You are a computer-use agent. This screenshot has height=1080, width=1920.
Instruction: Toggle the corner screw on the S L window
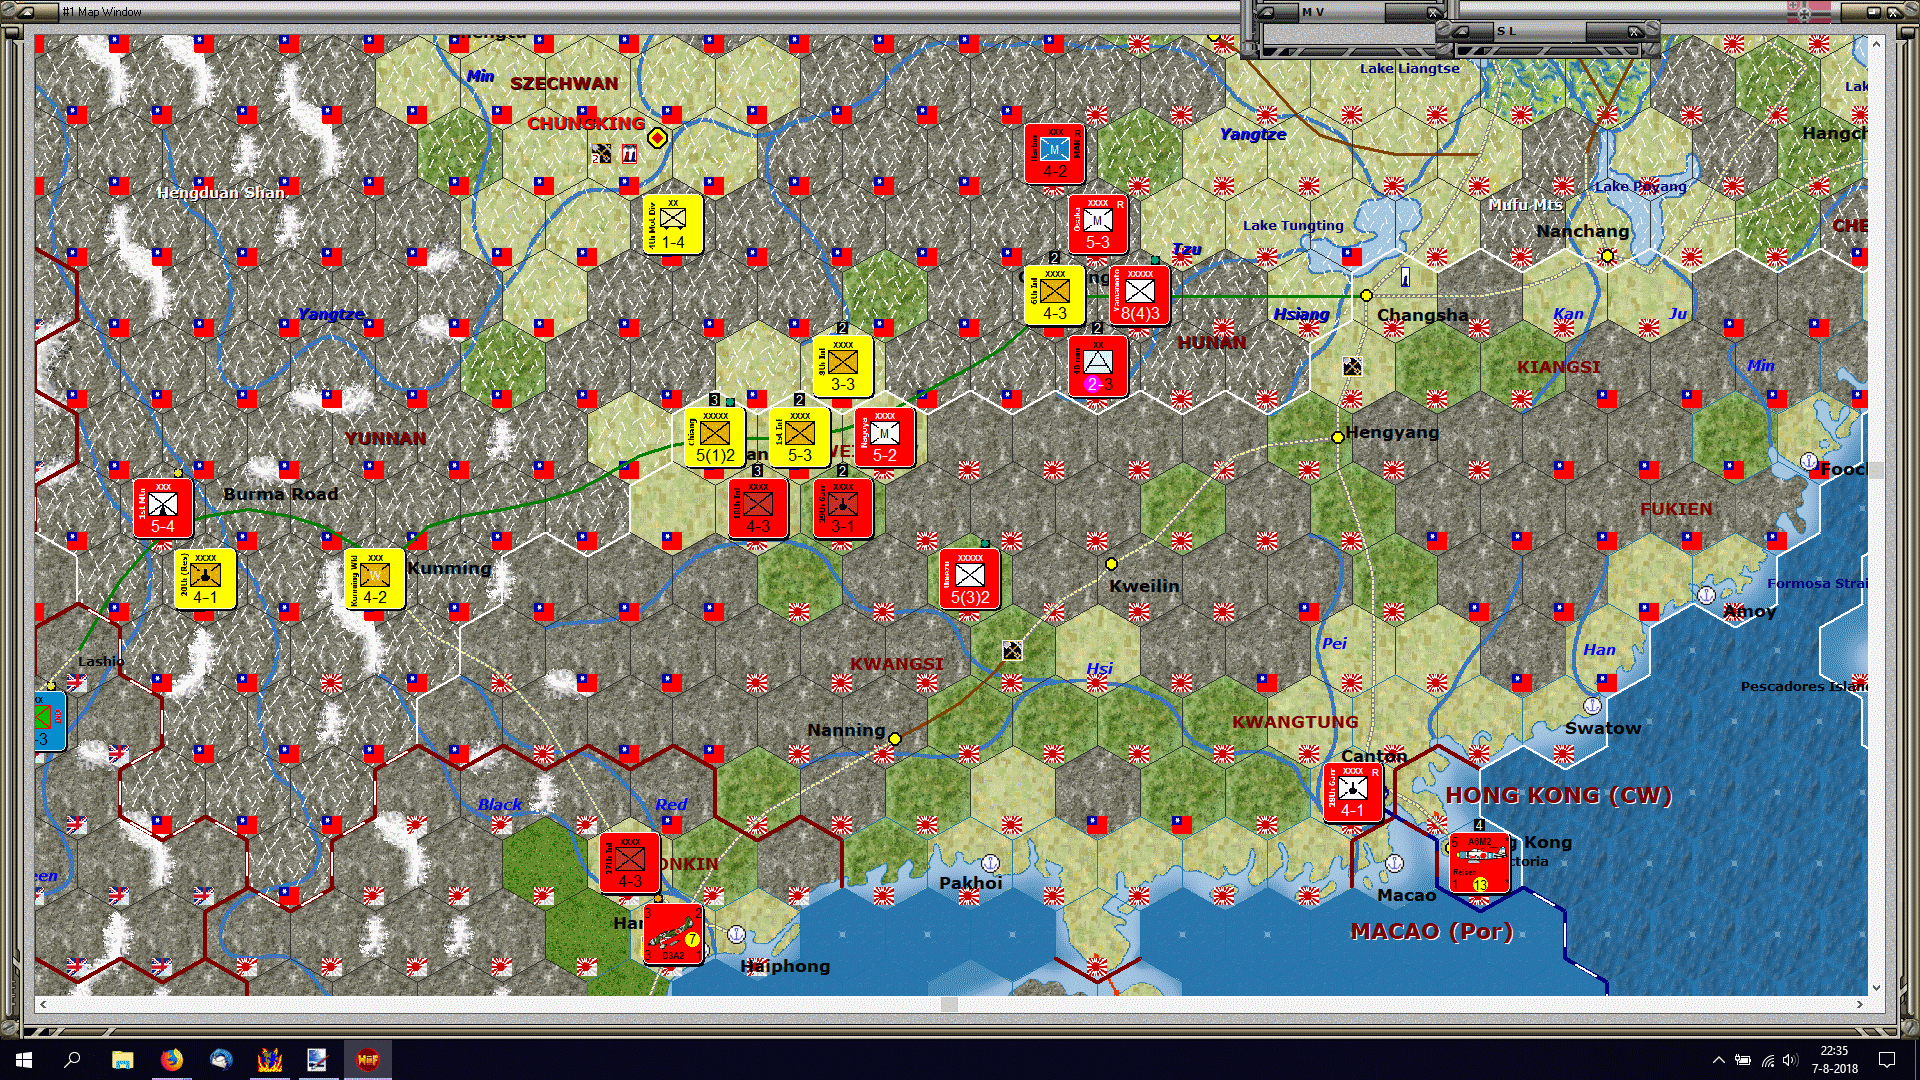1651,26
